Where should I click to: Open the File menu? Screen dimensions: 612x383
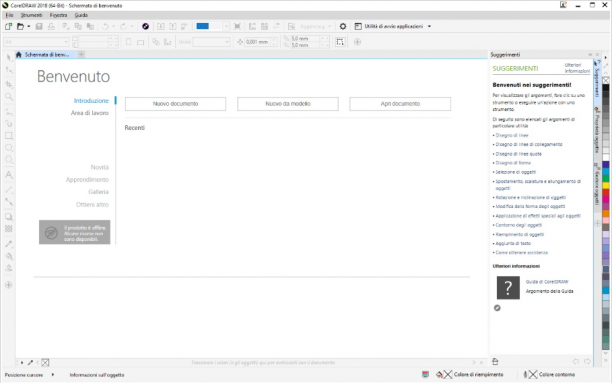point(9,15)
